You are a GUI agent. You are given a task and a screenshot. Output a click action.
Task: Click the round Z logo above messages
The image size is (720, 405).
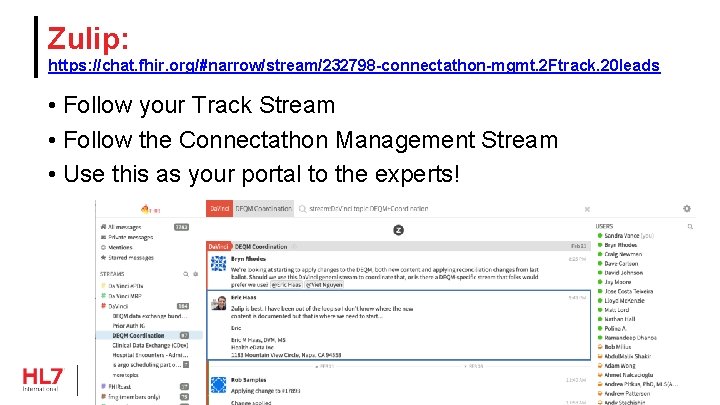(399, 230)
